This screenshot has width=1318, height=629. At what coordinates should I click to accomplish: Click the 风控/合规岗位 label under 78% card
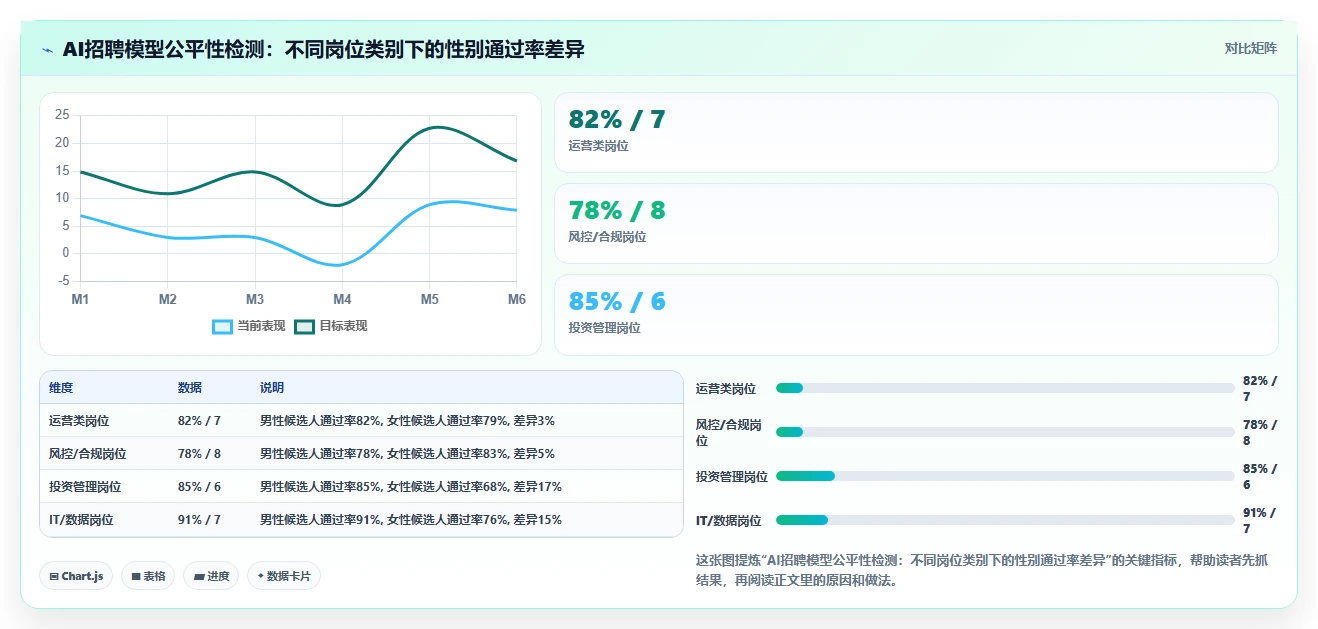tap(607, 237)
